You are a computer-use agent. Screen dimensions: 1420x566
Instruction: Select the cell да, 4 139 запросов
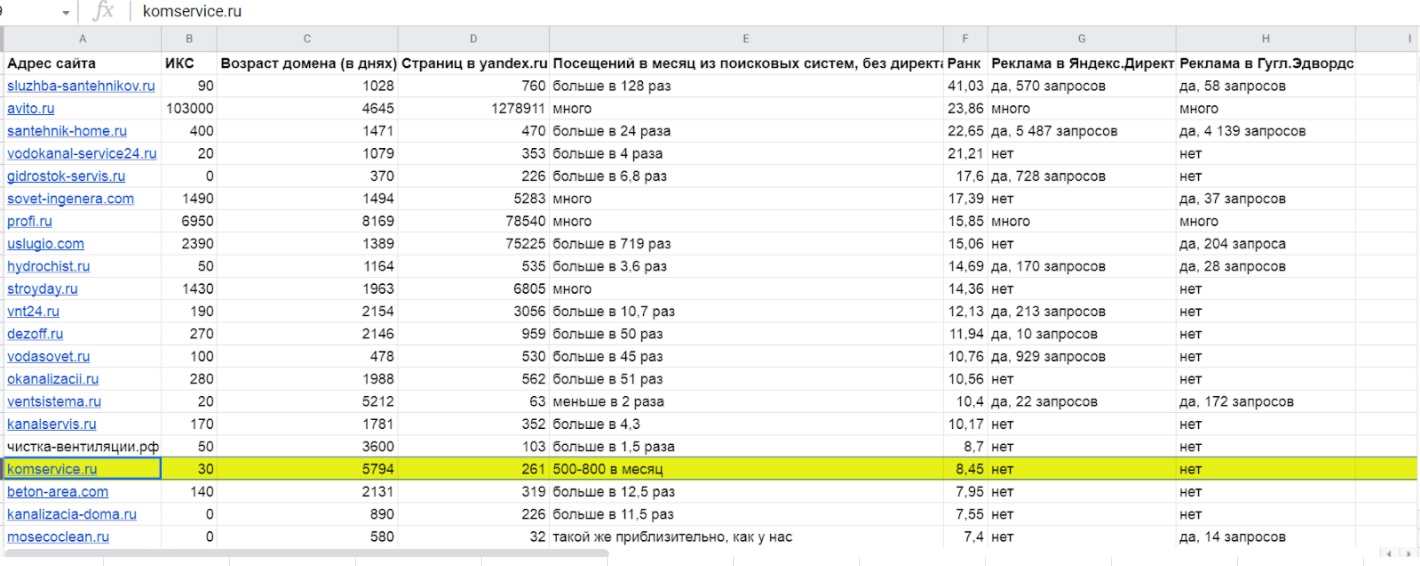click(1265, 131)
